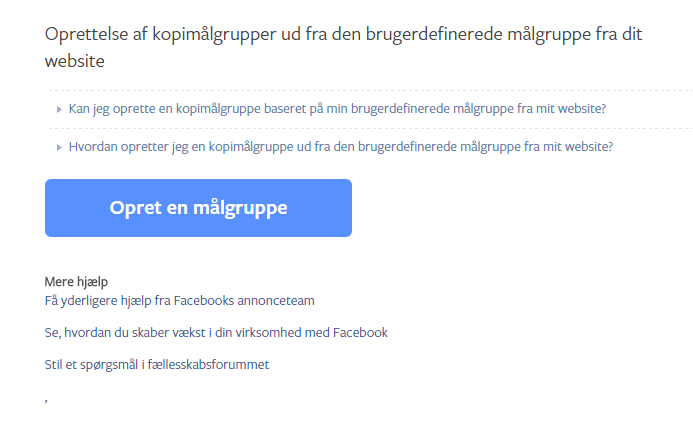Expand the triangle beside "Kan jeg oprette en kopimålgruppe"
The height and width of the screenshot is (425, 693).
coord(59,110)
